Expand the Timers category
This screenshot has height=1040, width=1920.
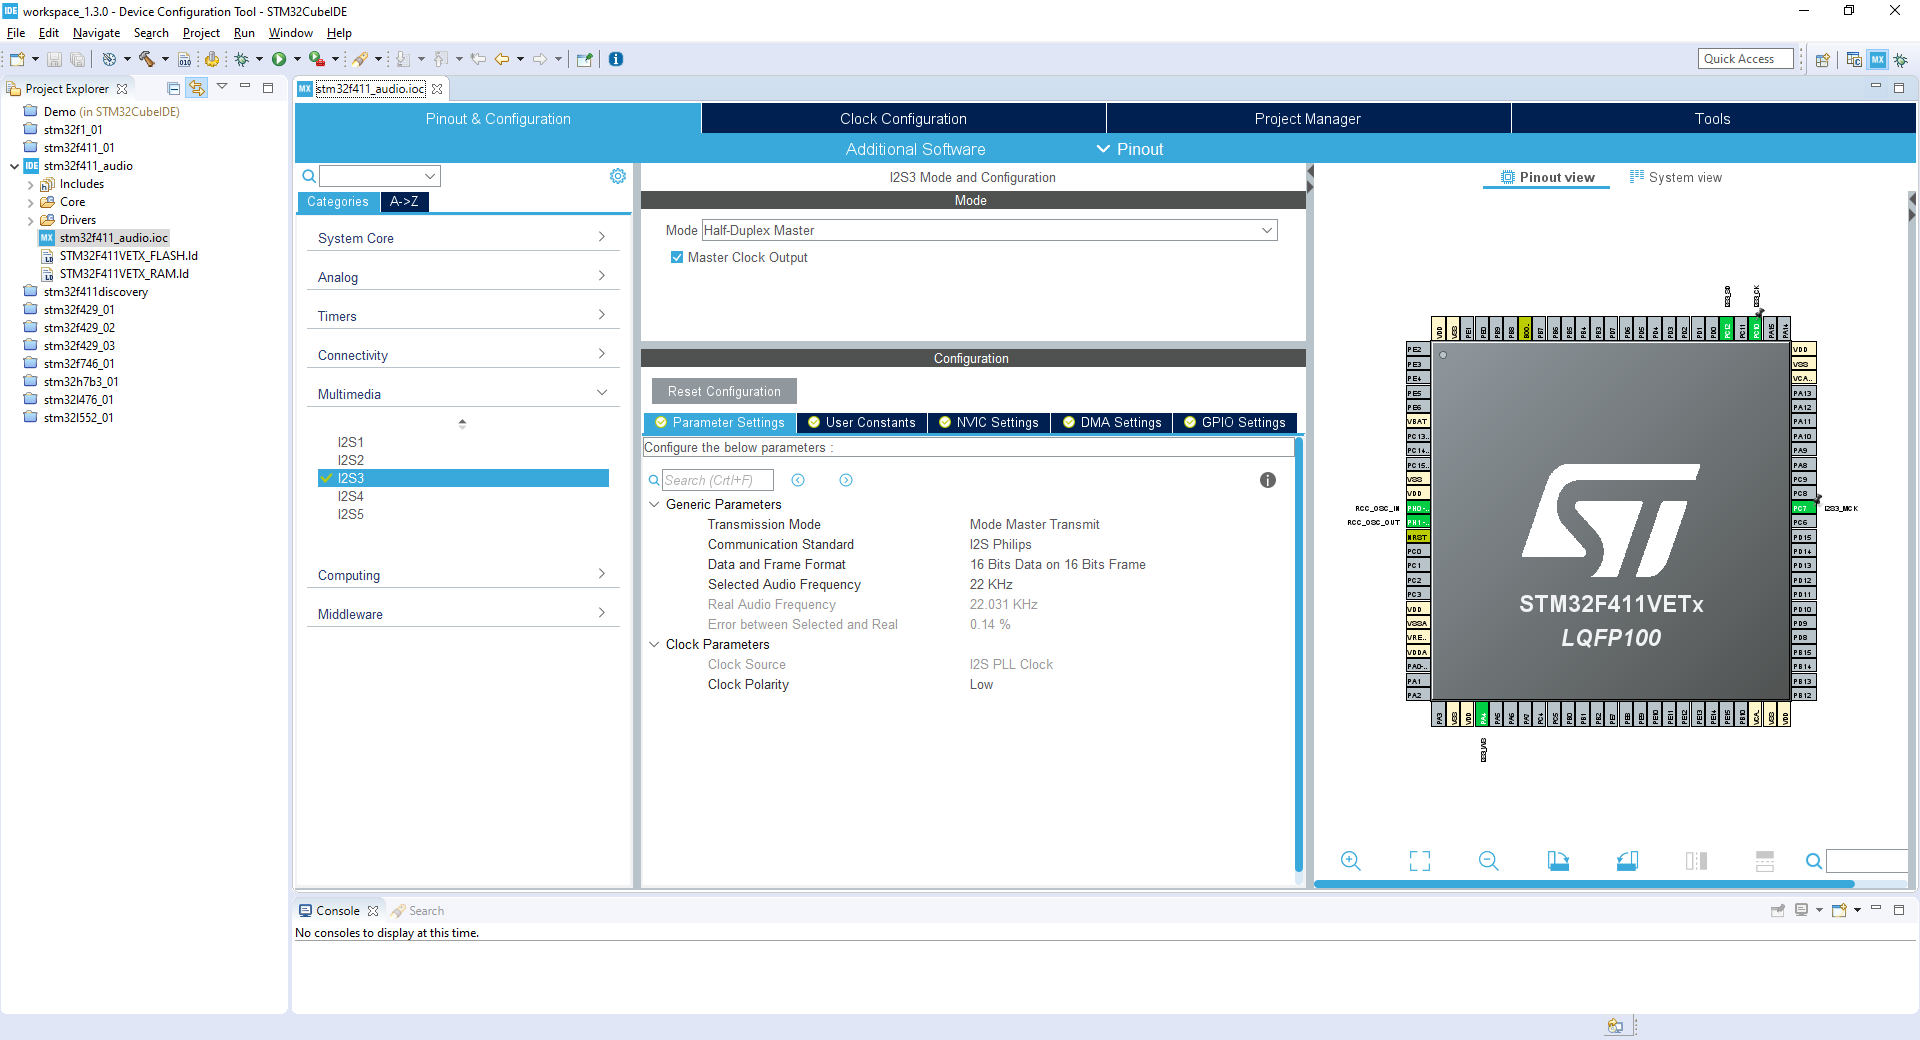coord(463,316)
